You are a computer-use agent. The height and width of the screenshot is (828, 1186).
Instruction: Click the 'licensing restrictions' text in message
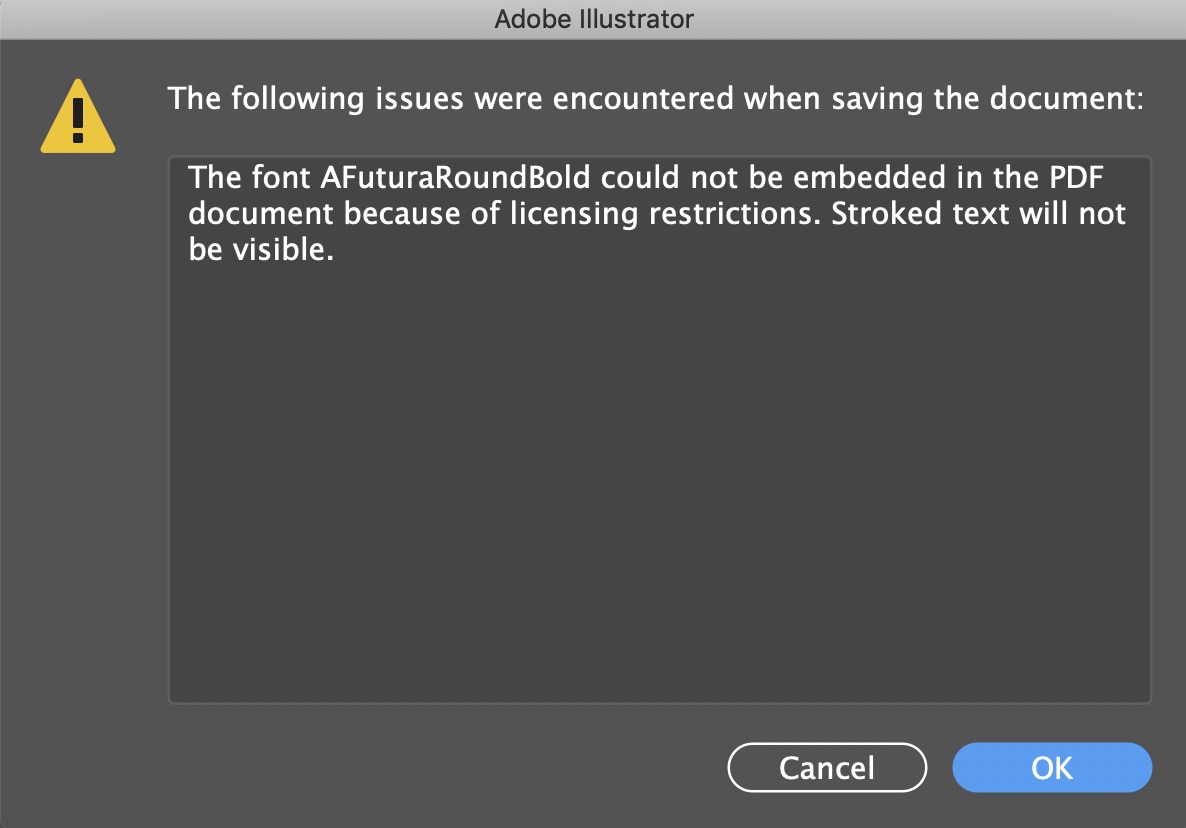666,214
